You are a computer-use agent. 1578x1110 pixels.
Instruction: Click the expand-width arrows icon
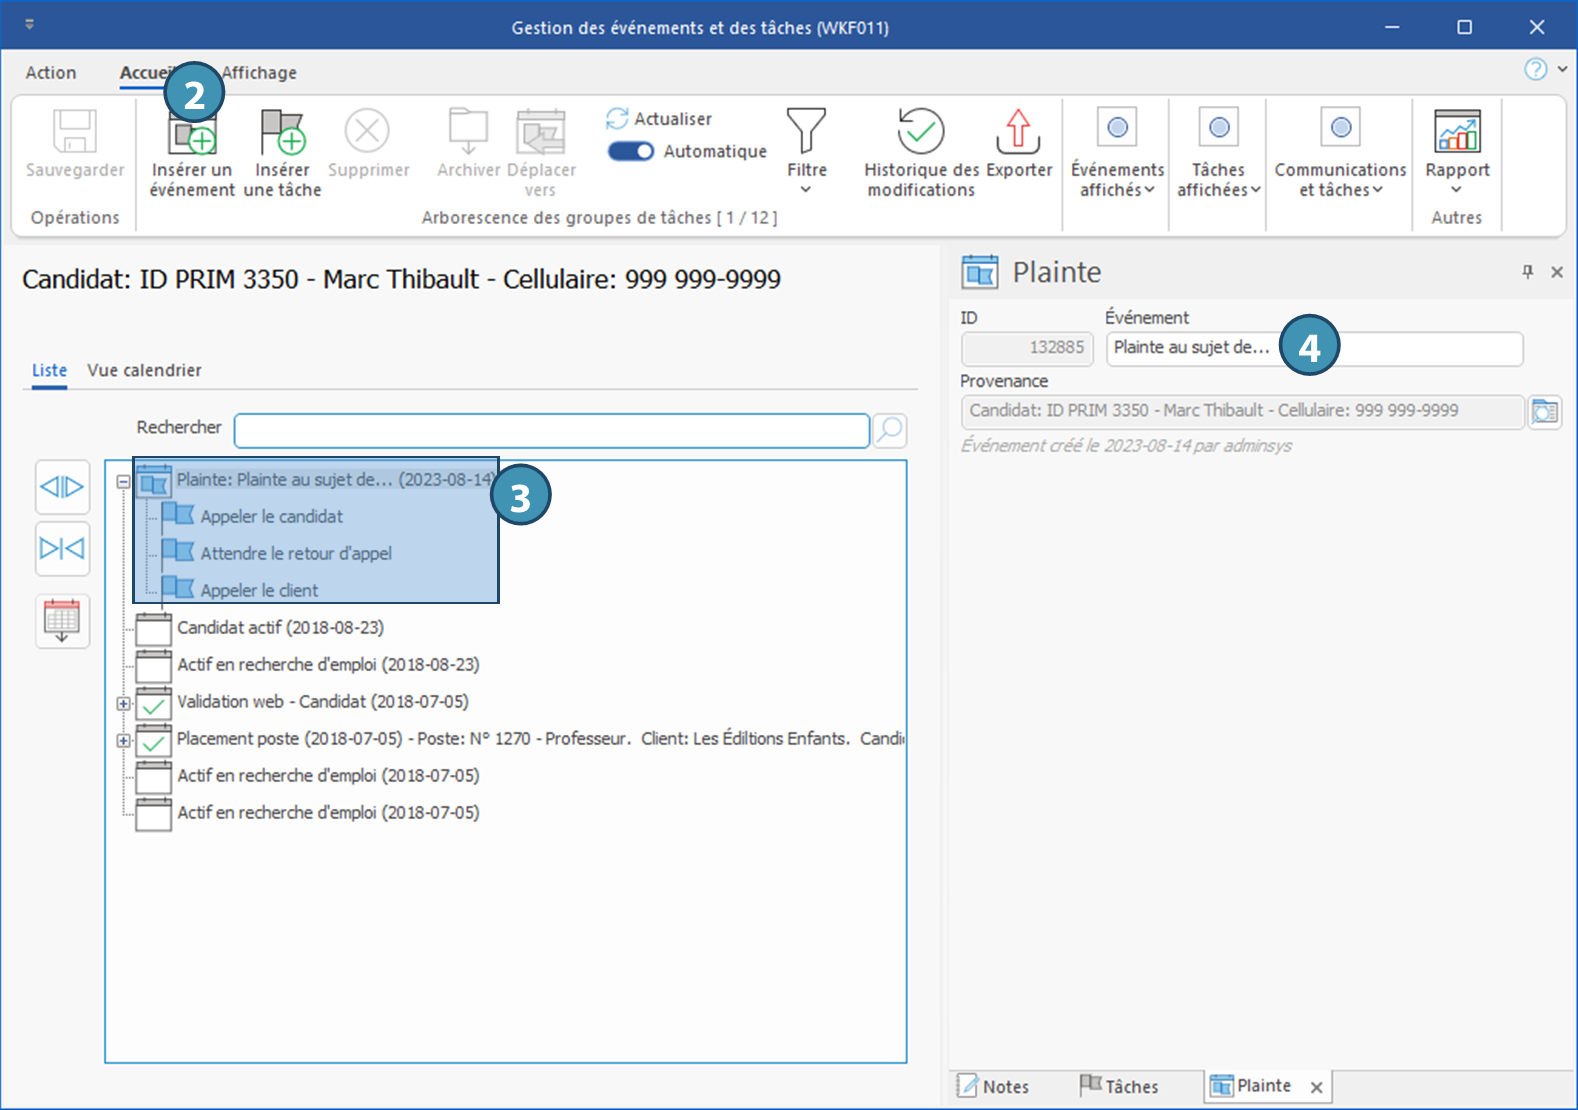[62, 487]
